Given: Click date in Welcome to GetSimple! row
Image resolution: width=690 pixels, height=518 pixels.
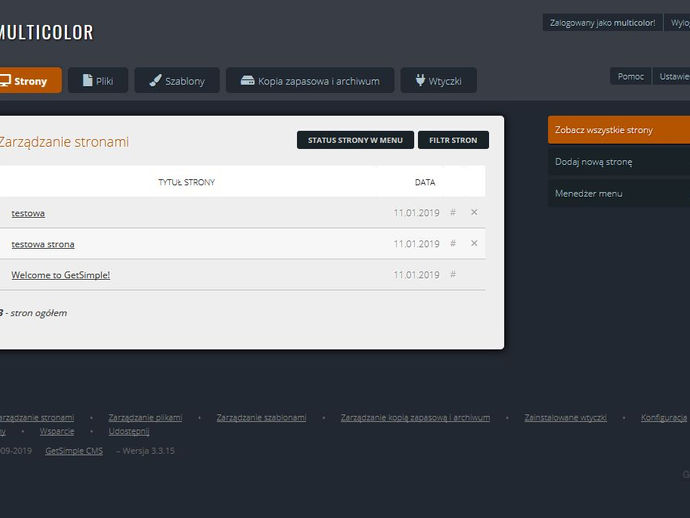Looking at the screenshot, I should click(416, 275).
